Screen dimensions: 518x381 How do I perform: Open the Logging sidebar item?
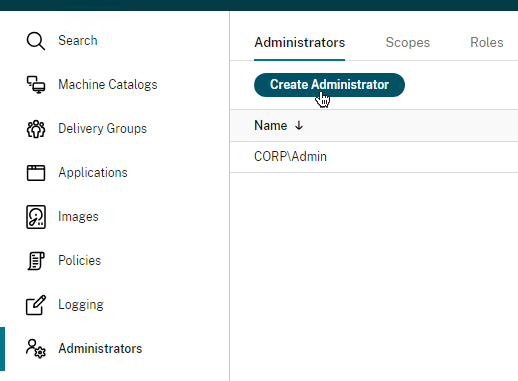point(81,305)
